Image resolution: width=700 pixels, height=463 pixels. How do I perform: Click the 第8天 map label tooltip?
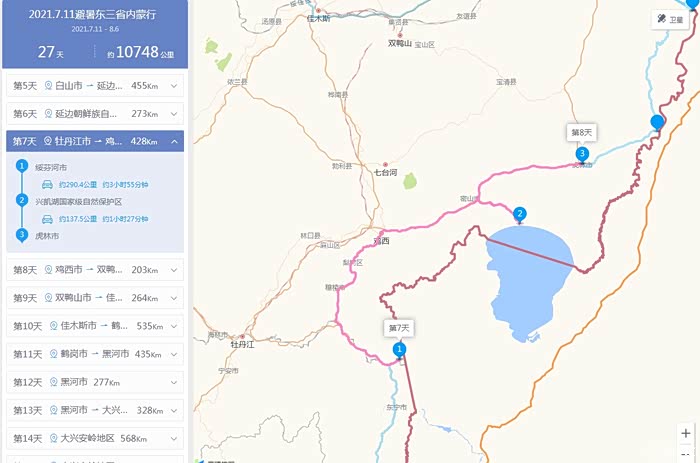[x=582, y=133]
